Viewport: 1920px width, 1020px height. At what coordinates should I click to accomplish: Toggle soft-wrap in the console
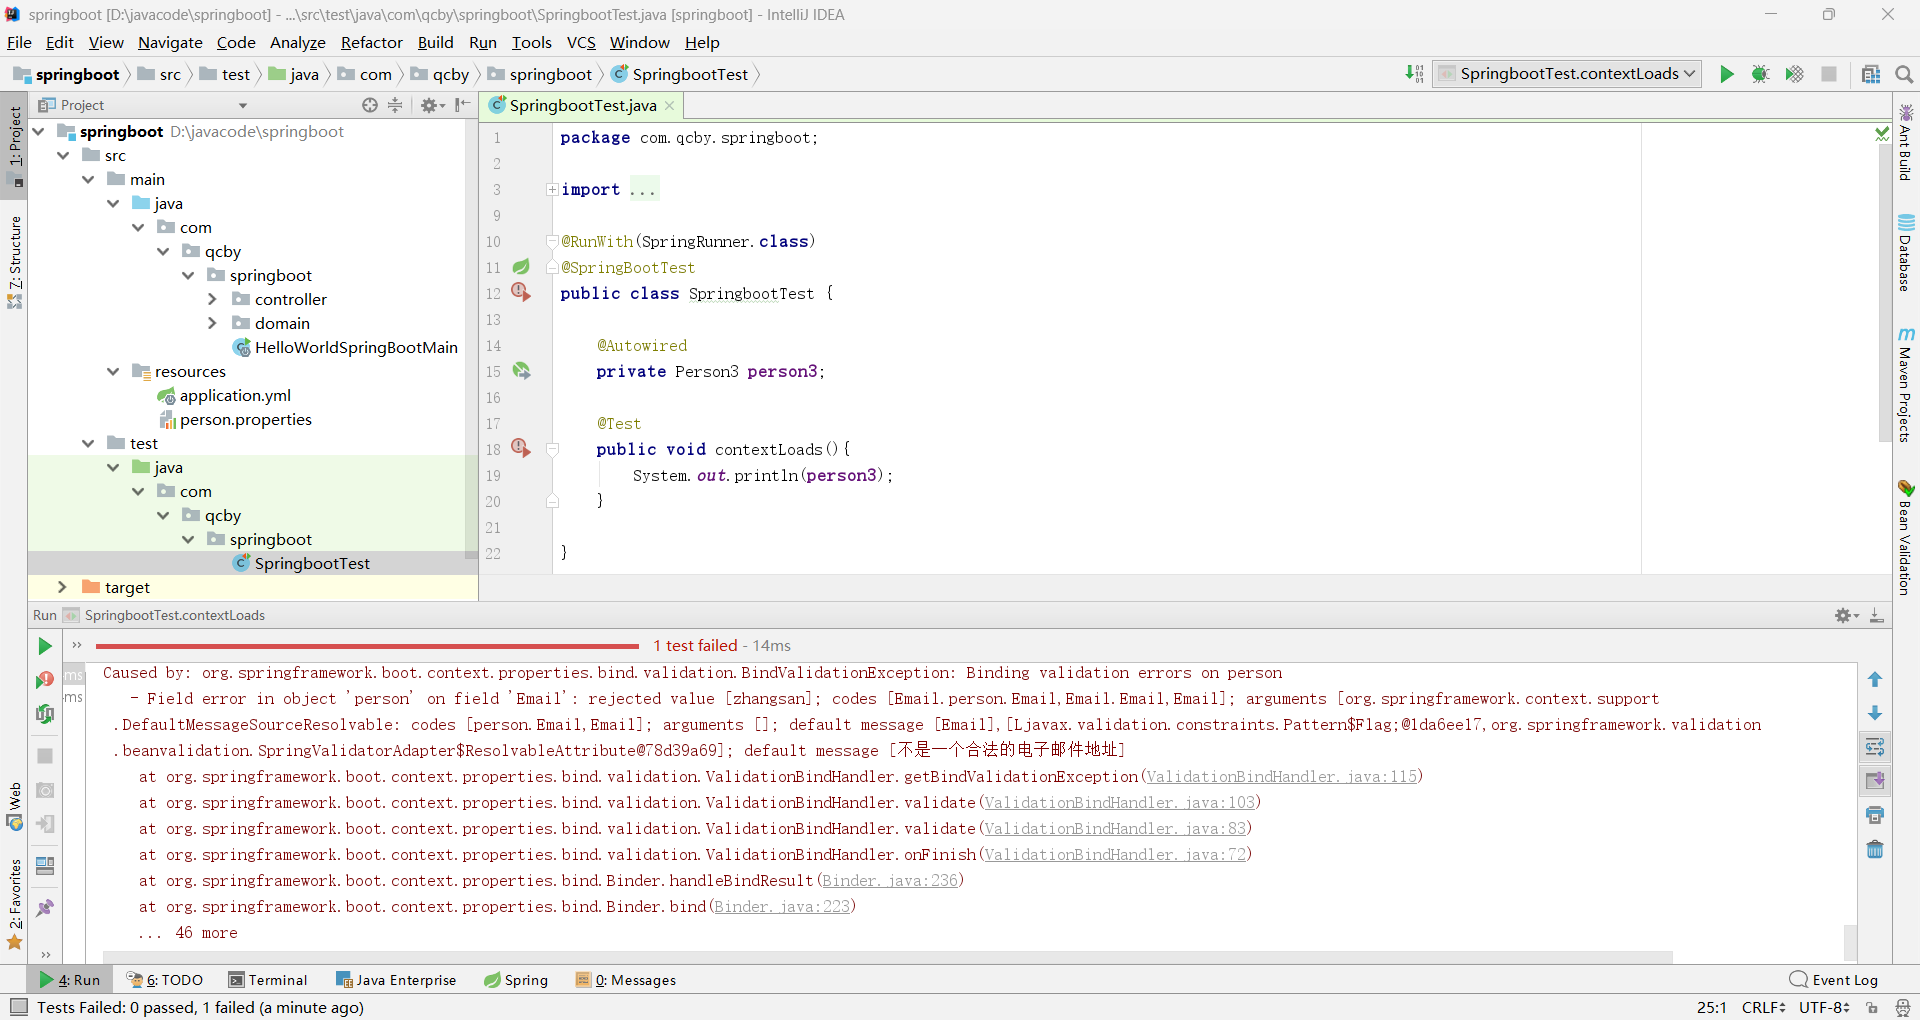[x=1875, y=747]
